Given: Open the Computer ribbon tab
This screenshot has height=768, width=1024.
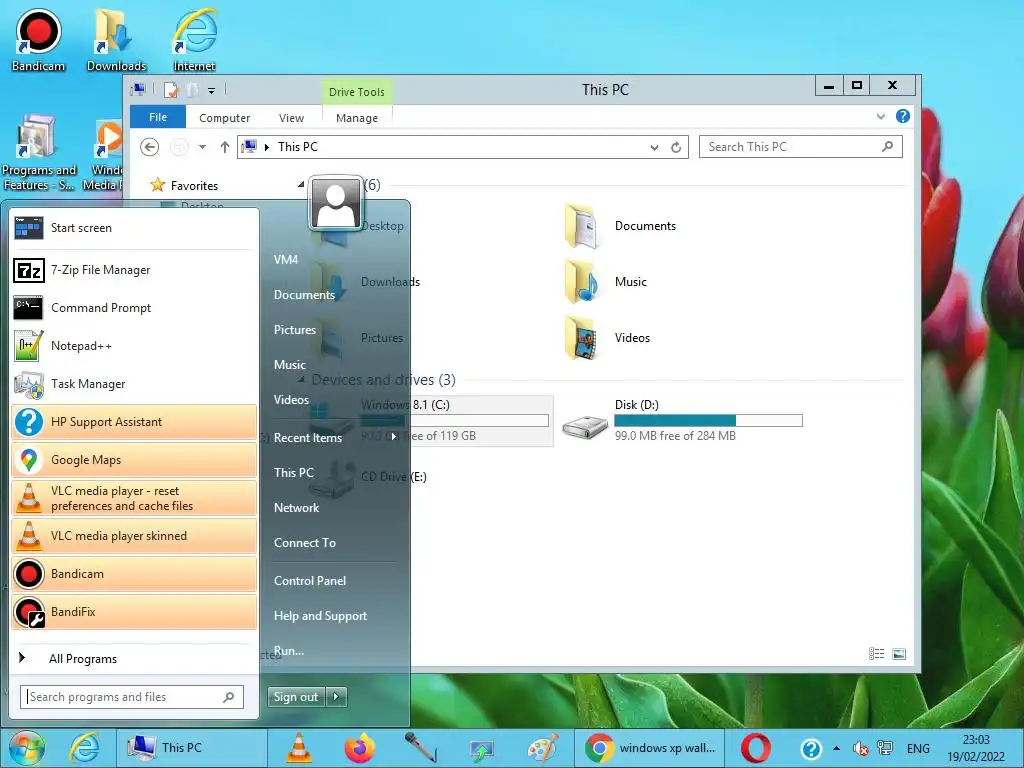Looking at the screenshot, I should point(225,118).
